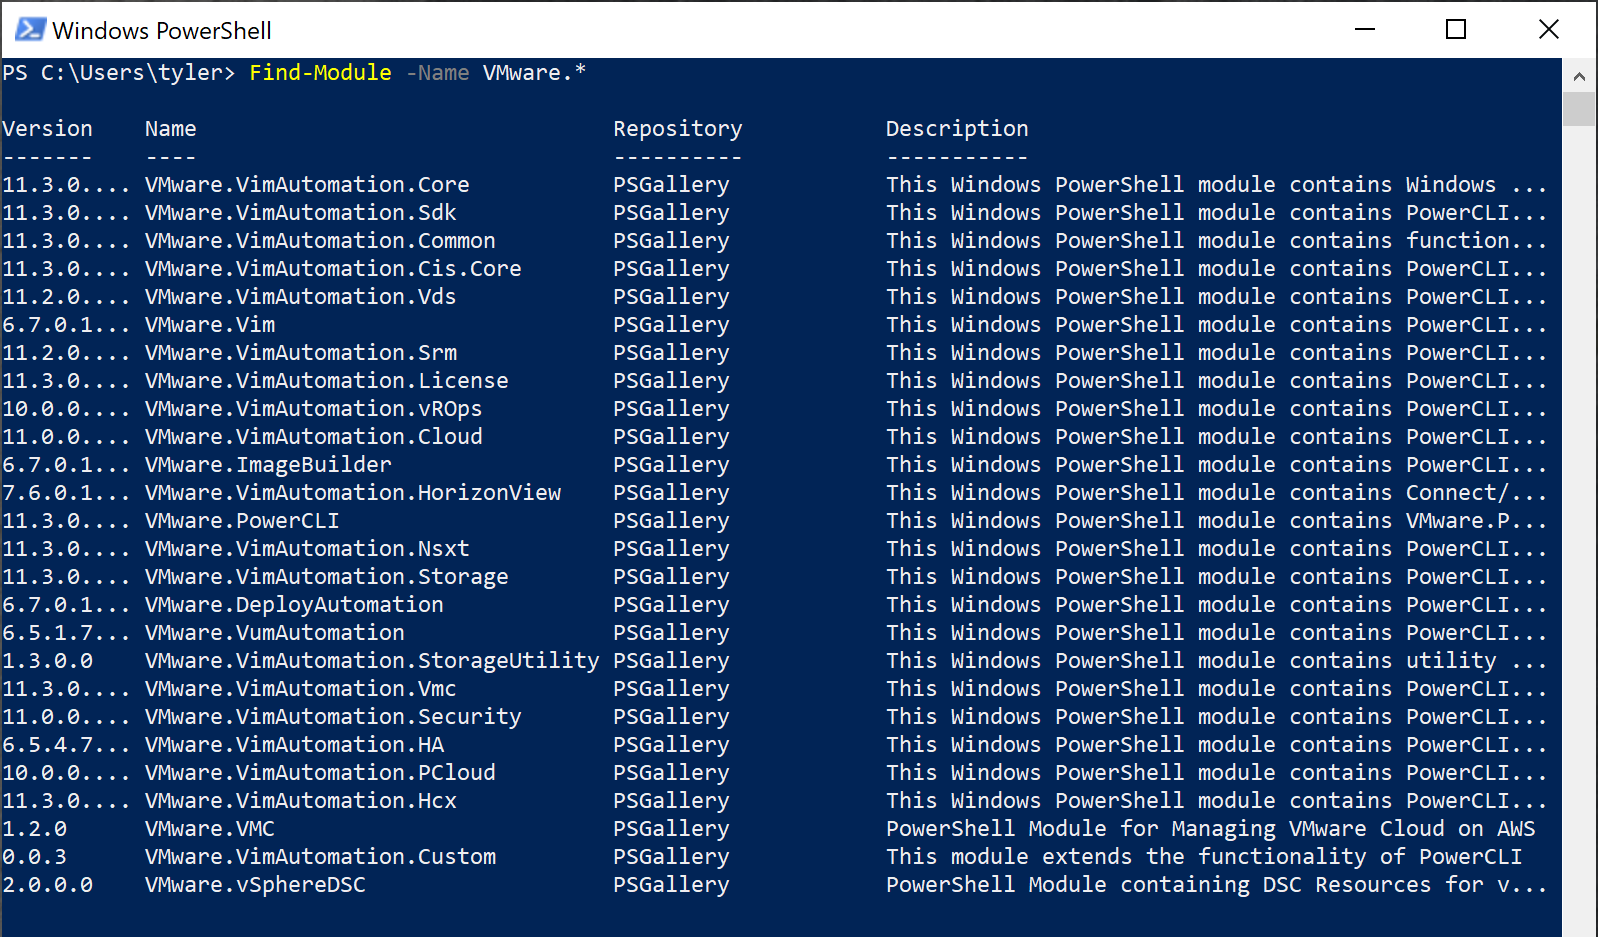Click the vertical scrollbar thumb
1598x937 pixels.
1579,109
